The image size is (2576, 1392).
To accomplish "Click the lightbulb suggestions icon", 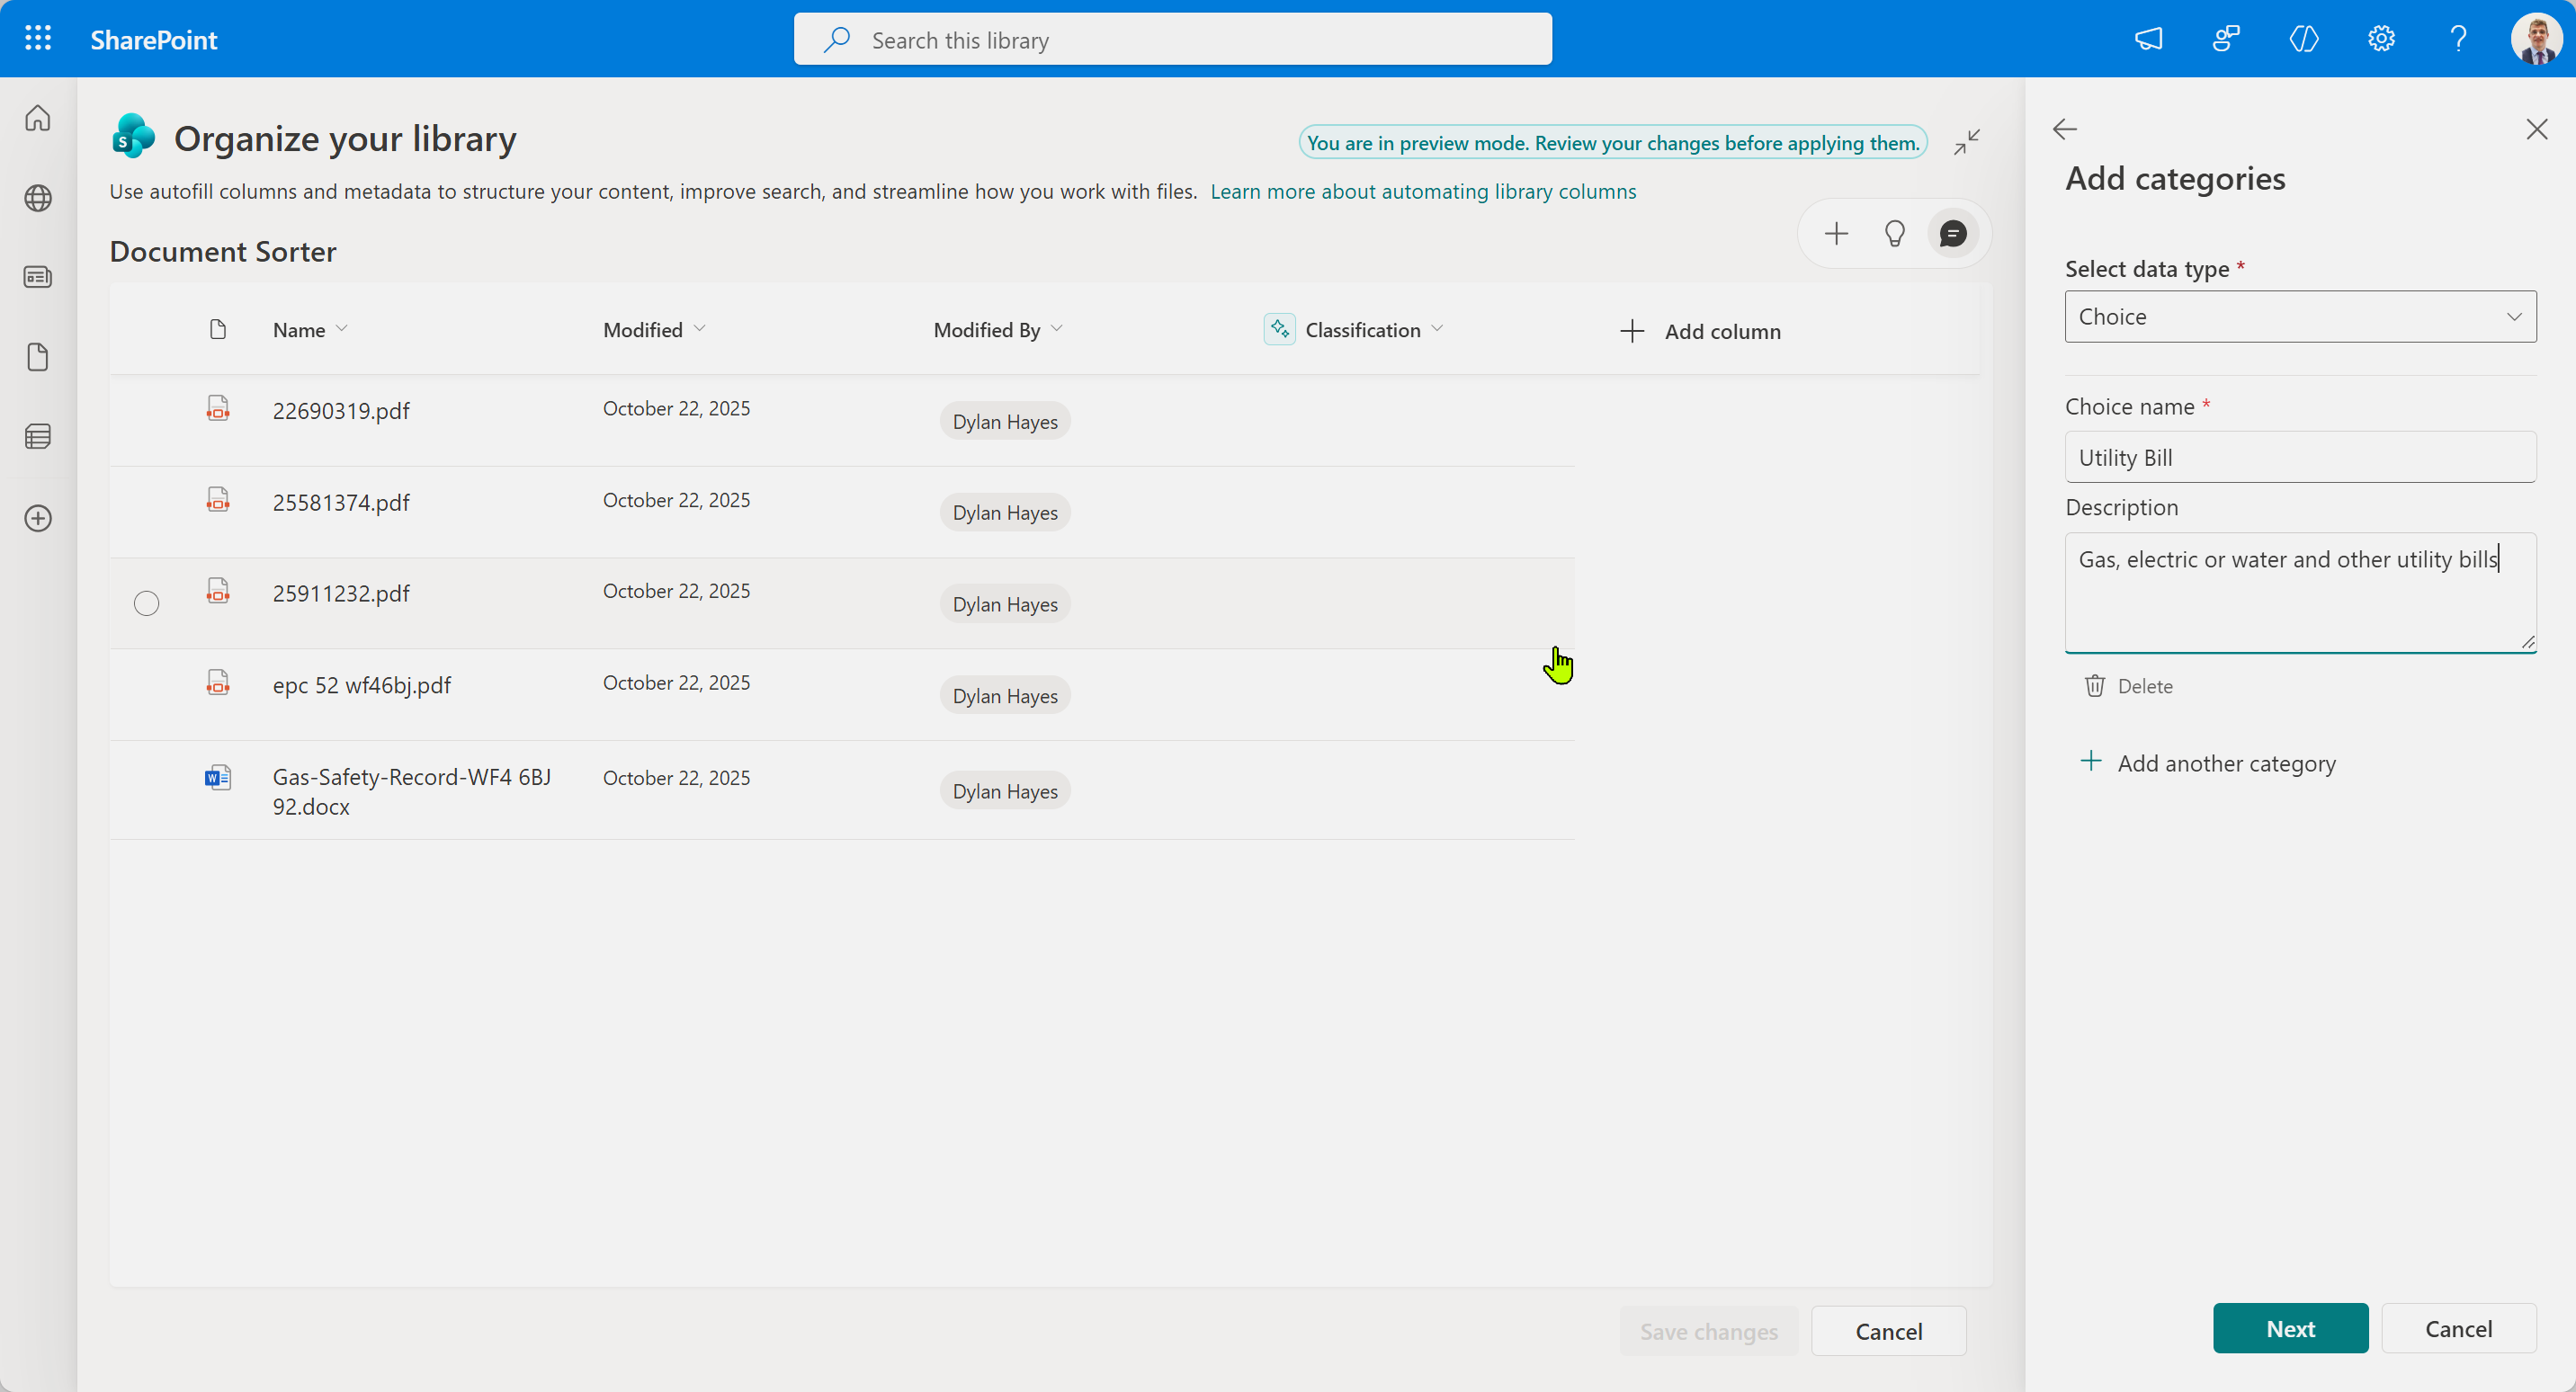I will (1894, 234).
